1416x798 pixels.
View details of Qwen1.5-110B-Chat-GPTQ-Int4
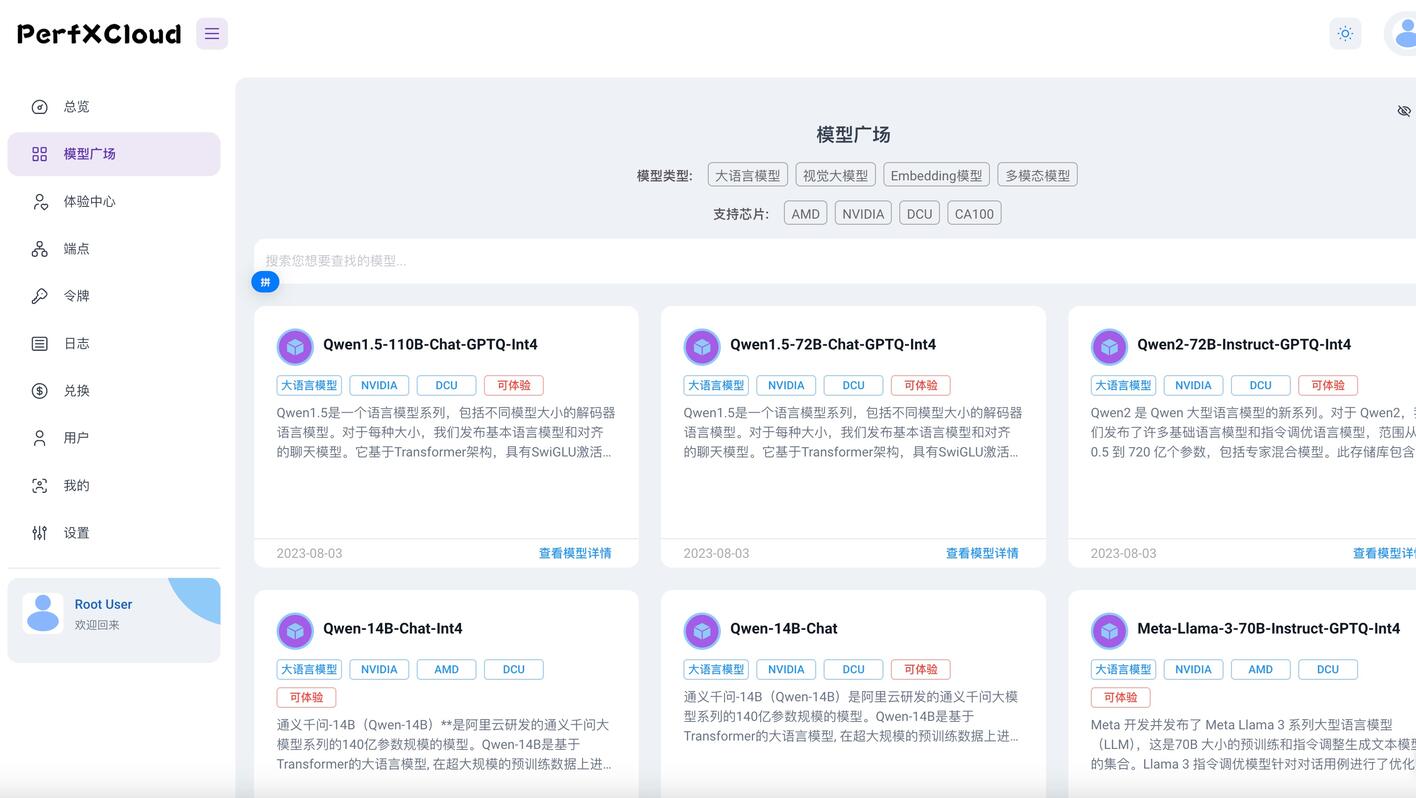(x=575, y=553)
